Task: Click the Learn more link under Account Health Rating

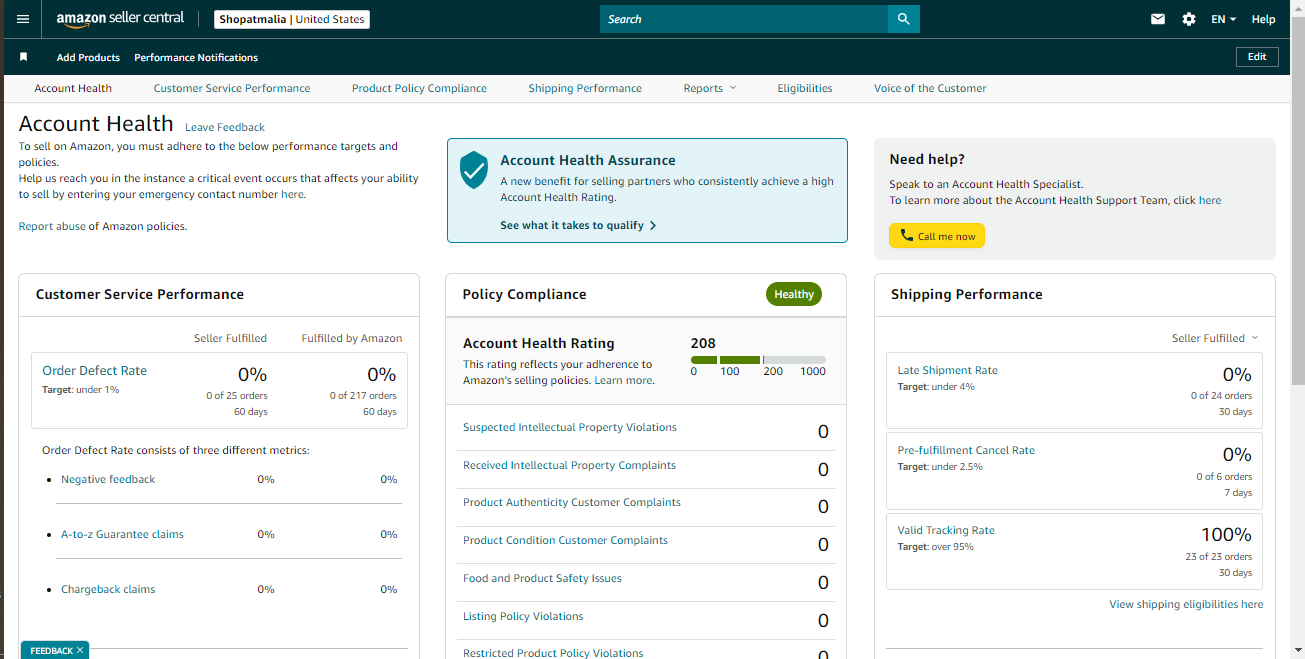Action: 625,380
